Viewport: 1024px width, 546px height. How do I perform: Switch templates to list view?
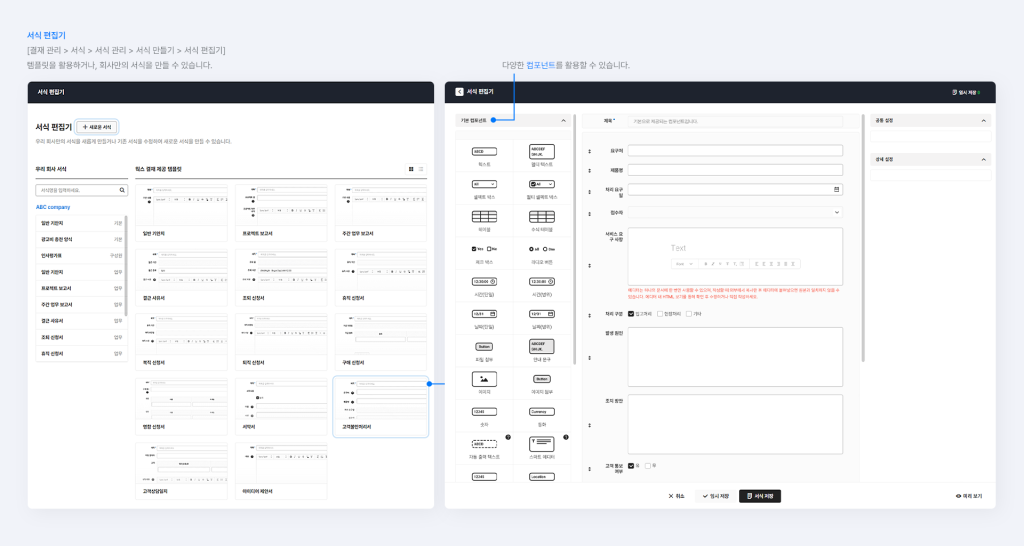click(421, 169)
